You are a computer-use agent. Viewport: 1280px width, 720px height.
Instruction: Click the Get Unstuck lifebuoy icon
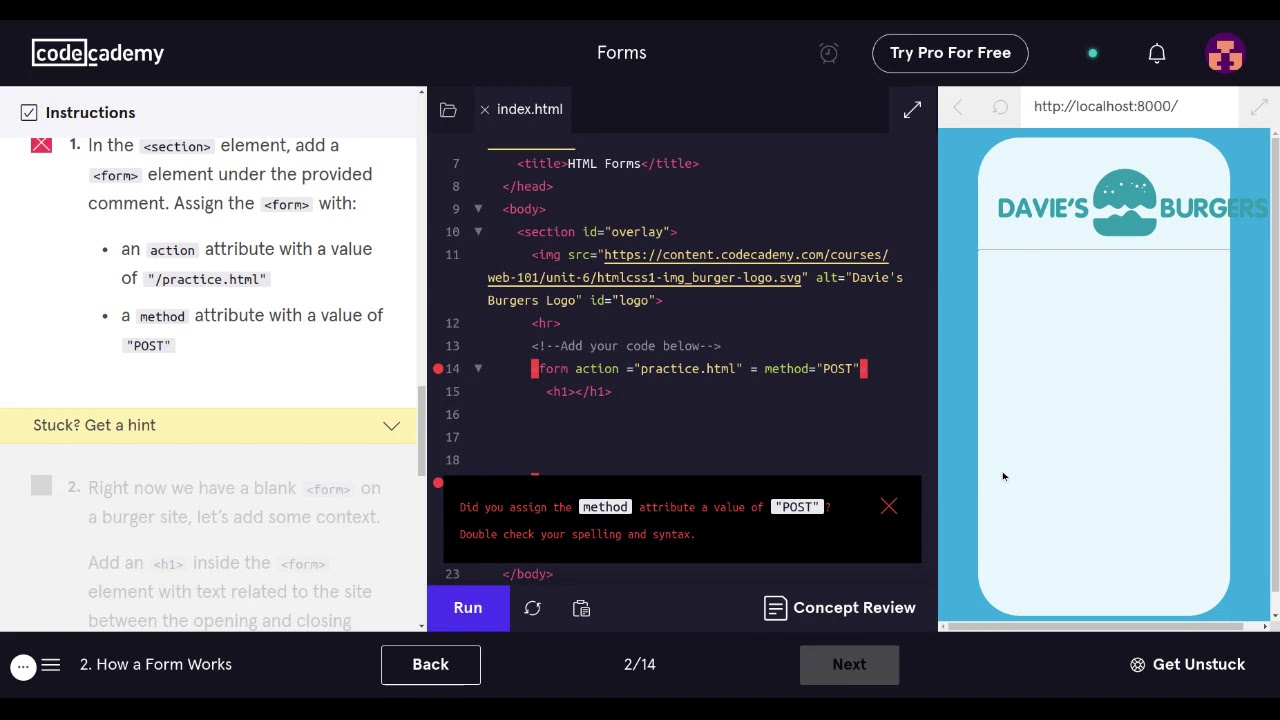point(1137,665)
